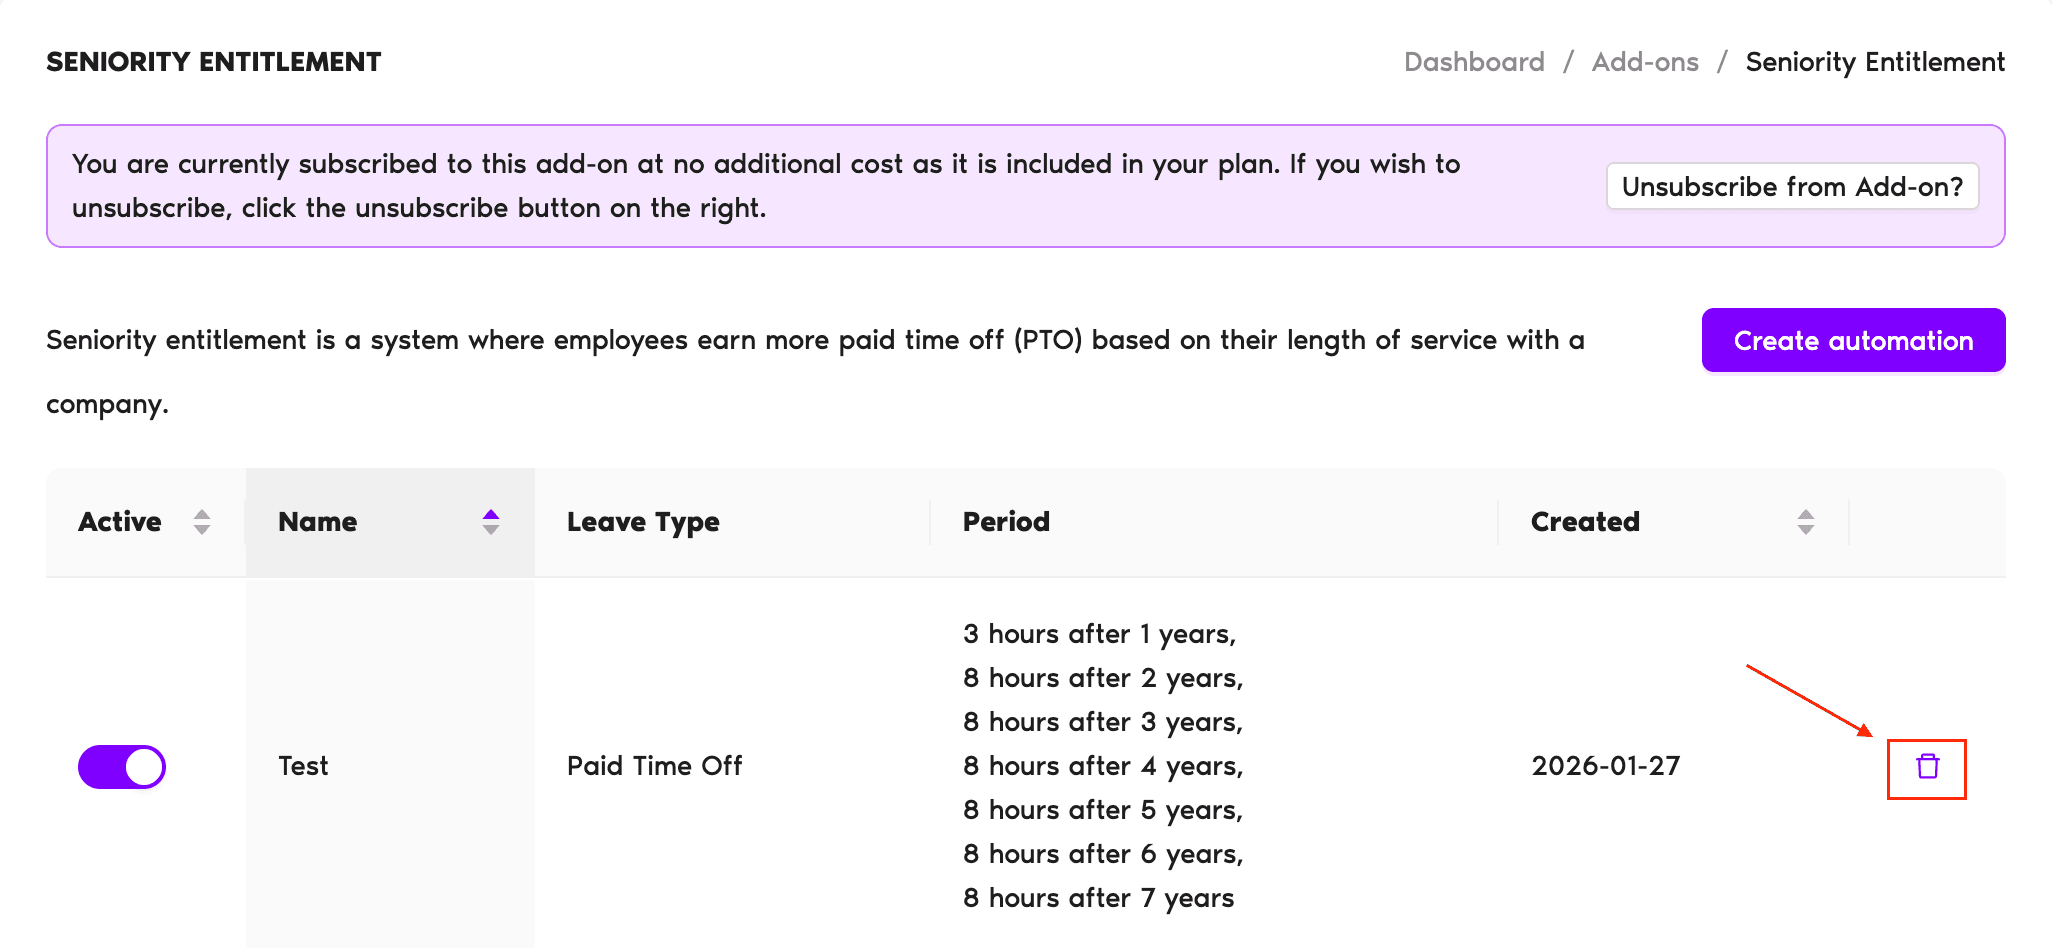Click the '3 hours after 1 years' entry

[1099, 634]
